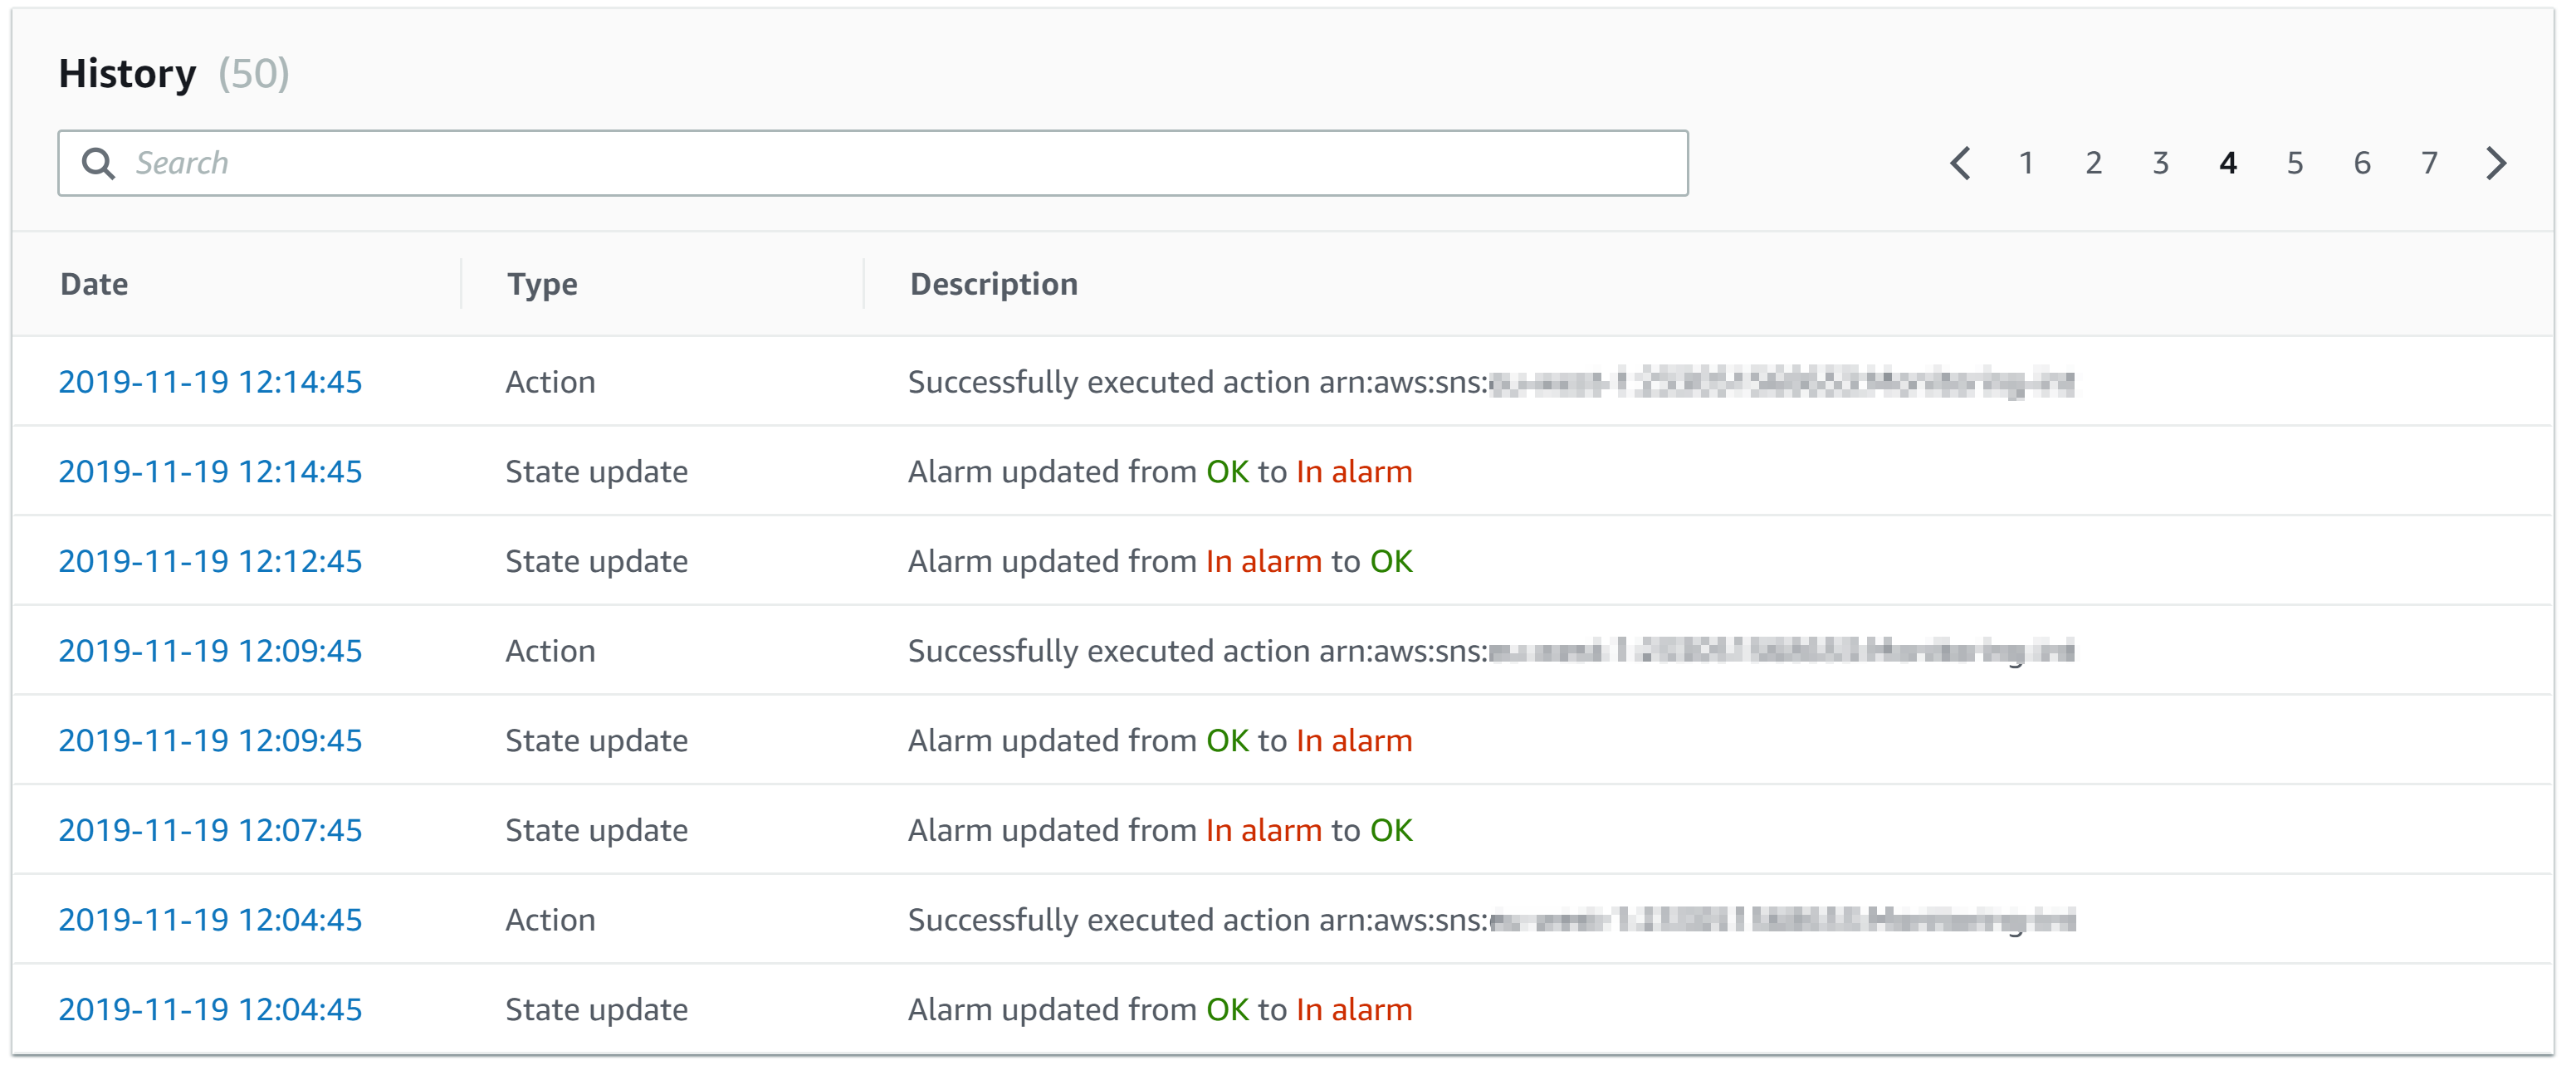Open the 12:09:45 Action entry date link
Viewport: 2576px width, 1075px height.
(210, 651)
